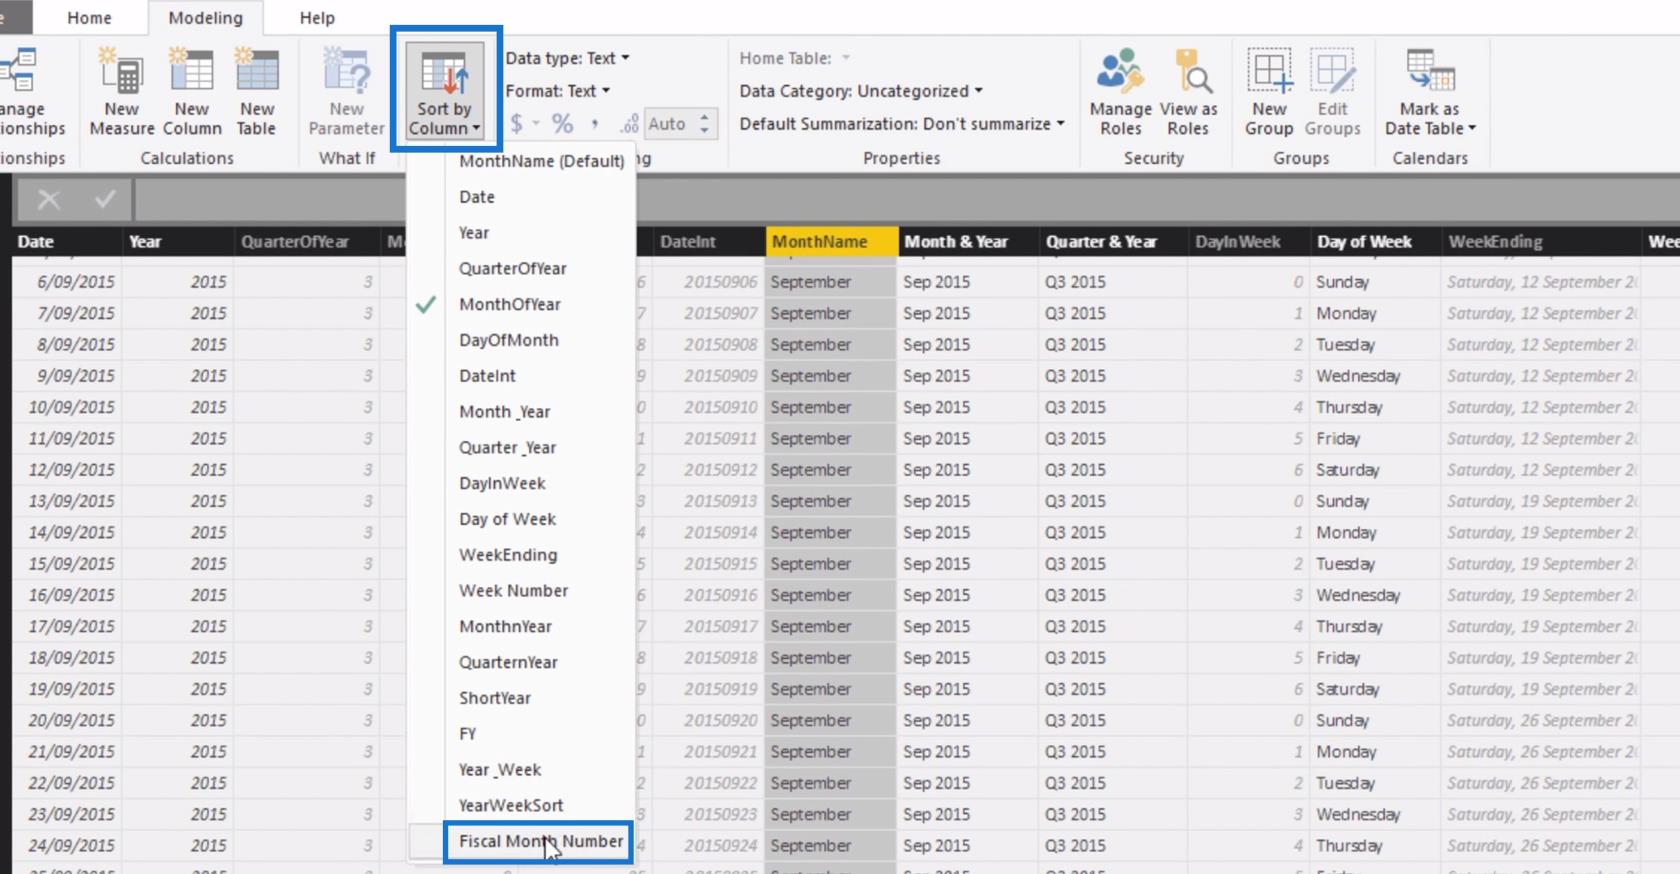1680x874 pixels.
Task: Open the Format Text dropdown
Action: point(557,91)
